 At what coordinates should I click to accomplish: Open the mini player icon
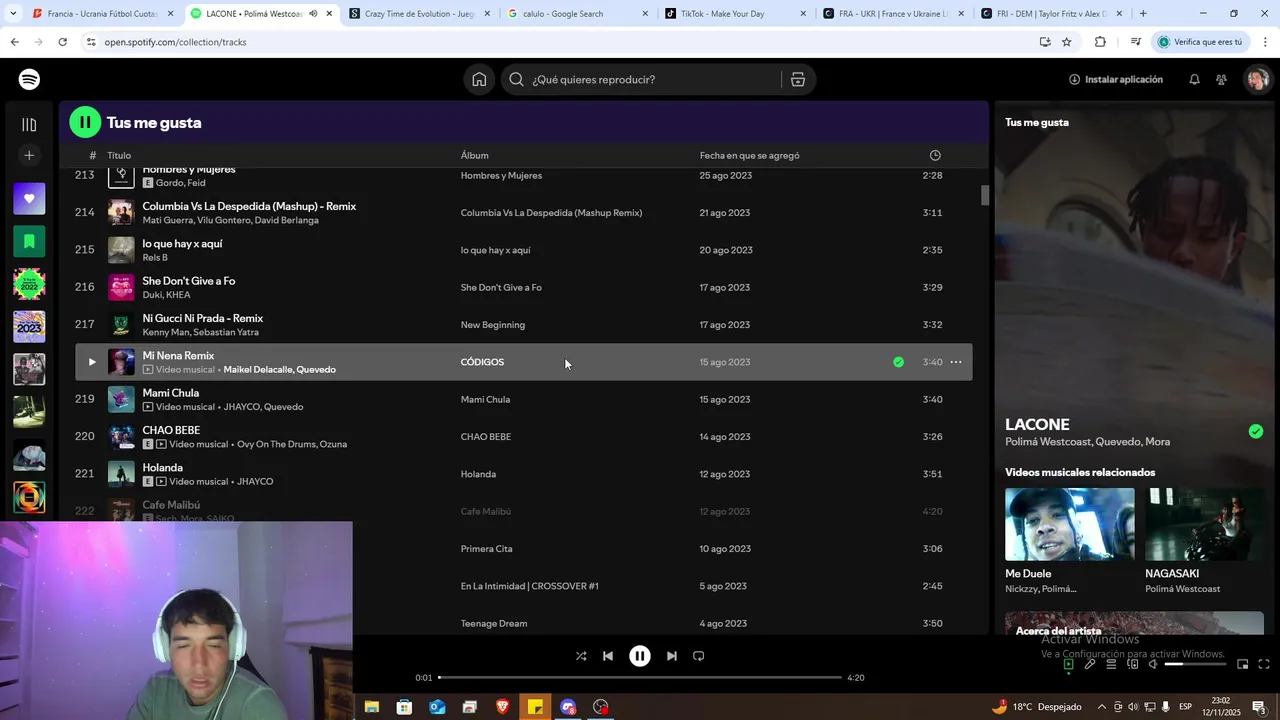tap(1243, 664)
